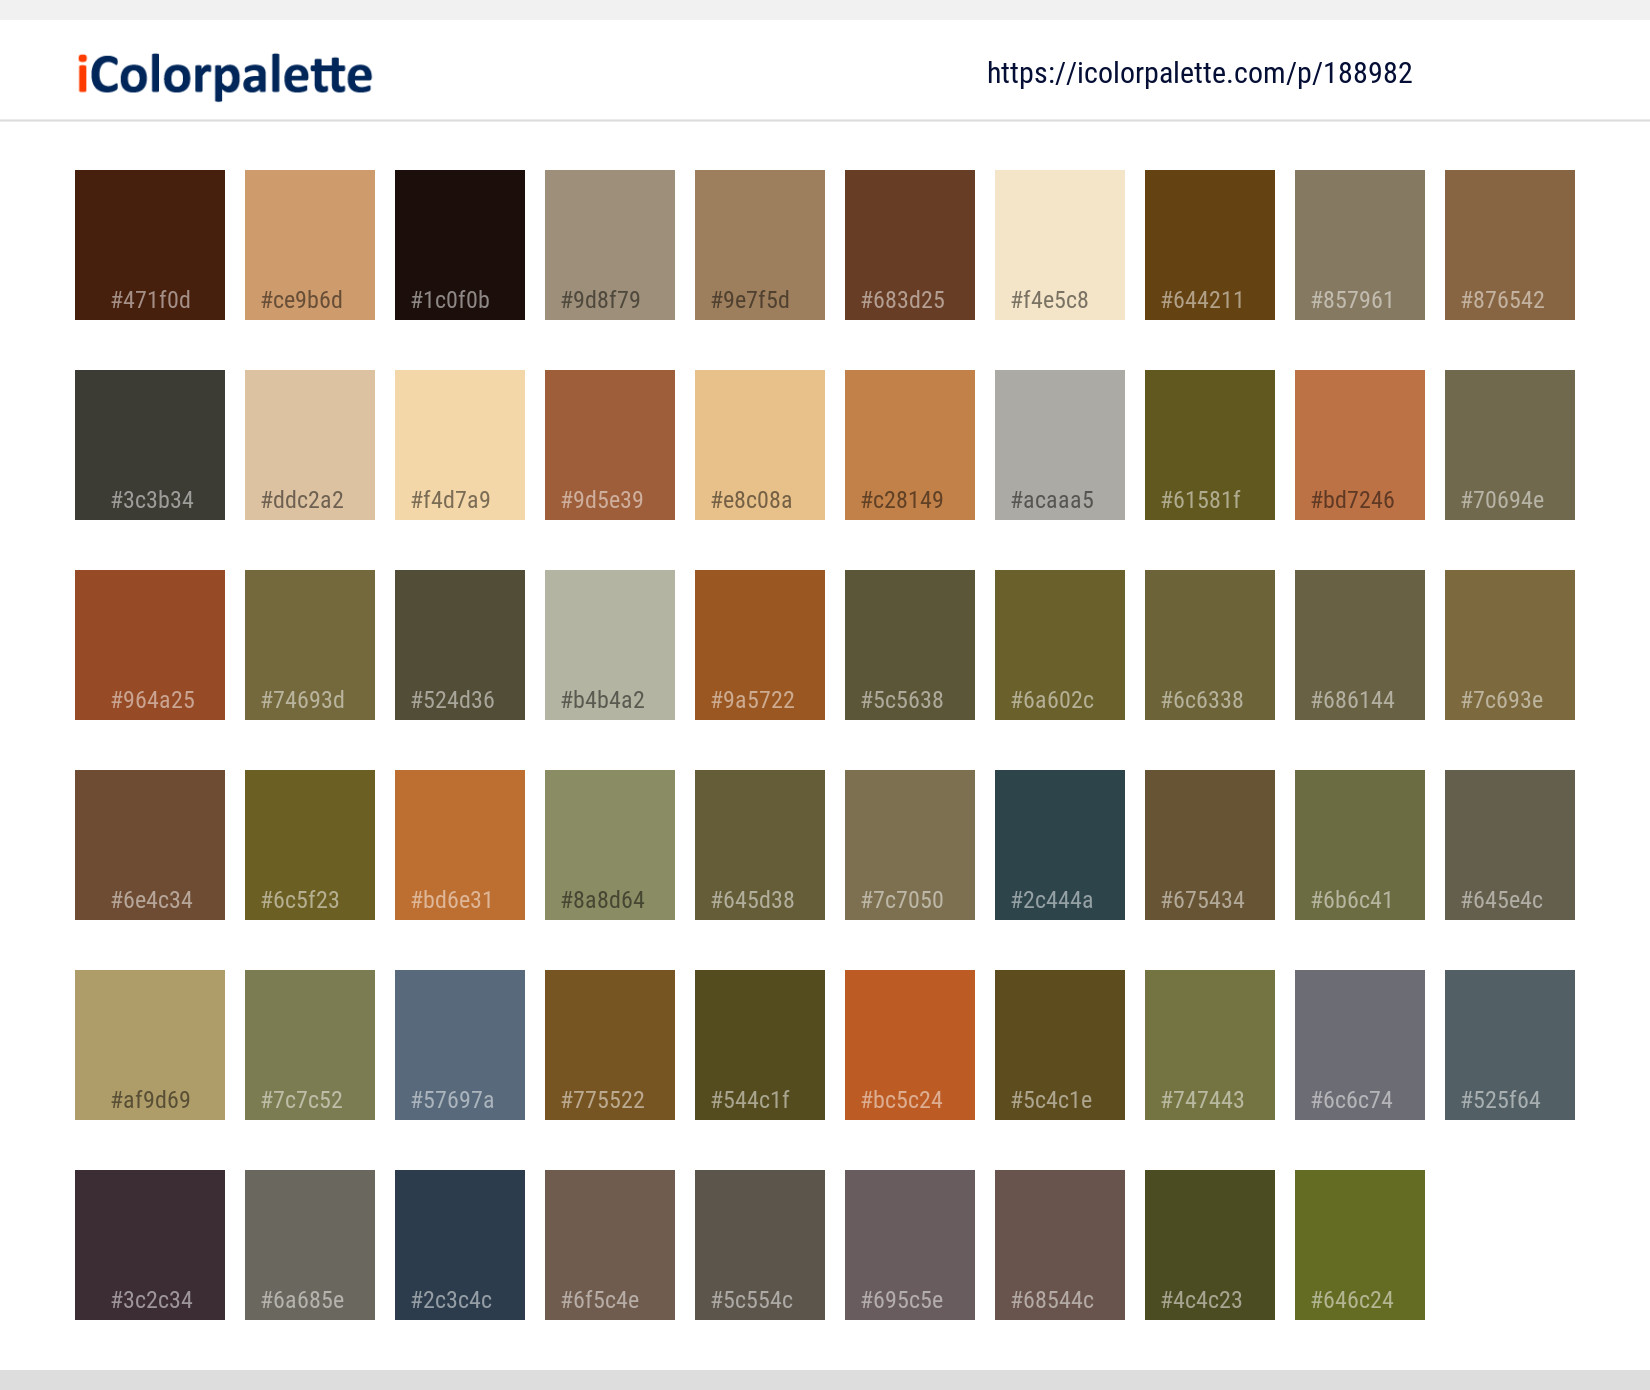Click the green #646c24 swatch

point(1359,1244)
